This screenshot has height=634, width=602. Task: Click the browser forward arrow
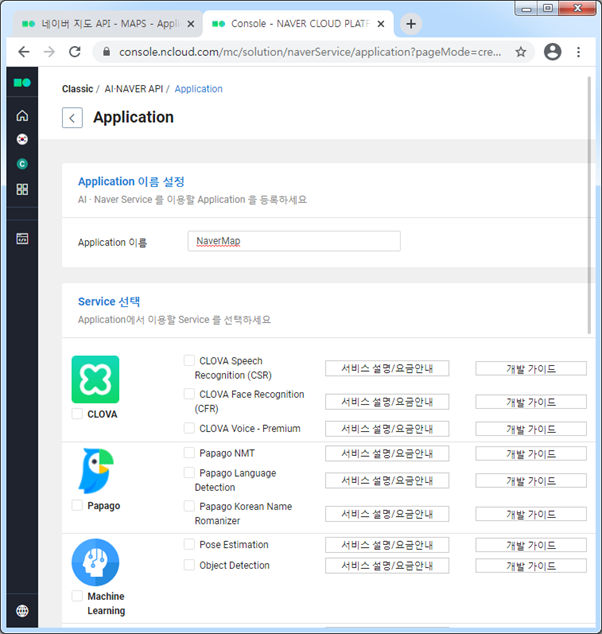pyautogui.click(x=49, y=52)
